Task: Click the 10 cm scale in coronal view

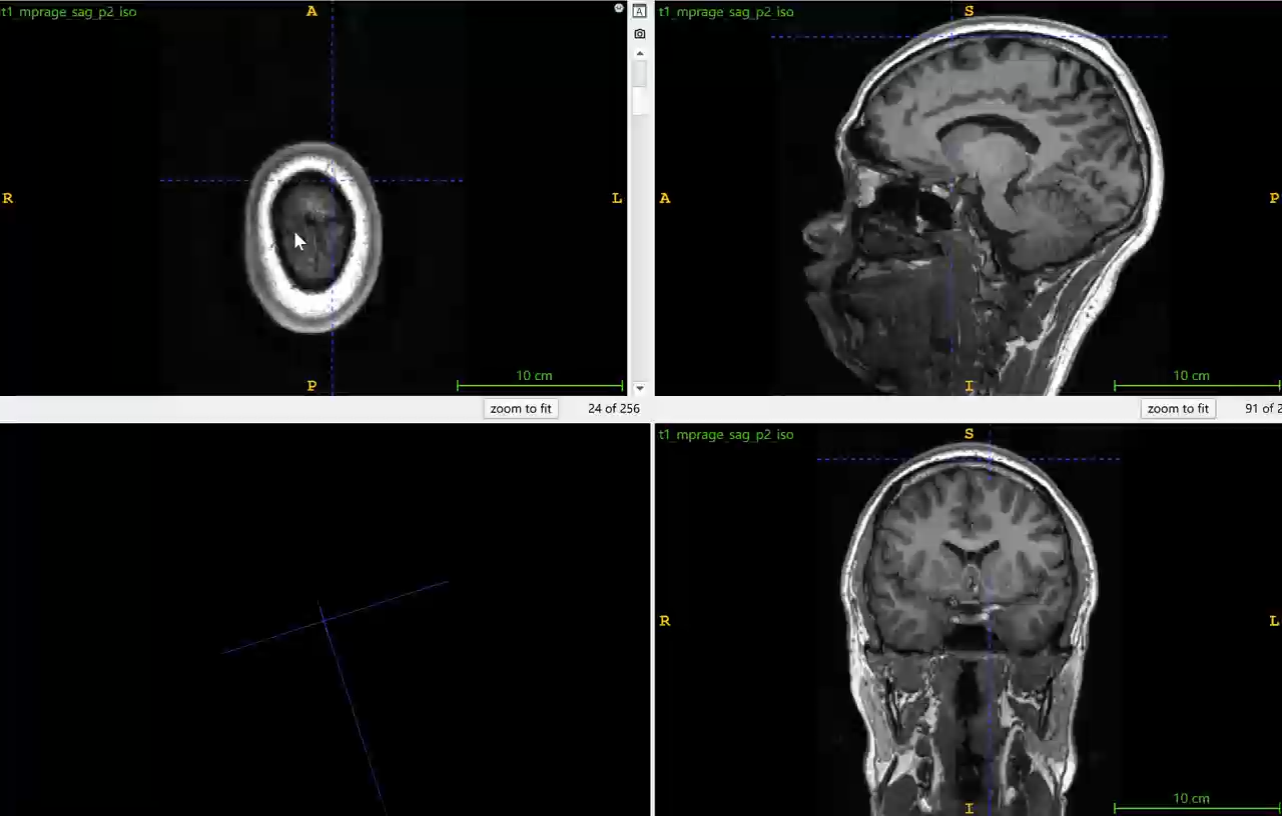Action: click(1196, 803)
